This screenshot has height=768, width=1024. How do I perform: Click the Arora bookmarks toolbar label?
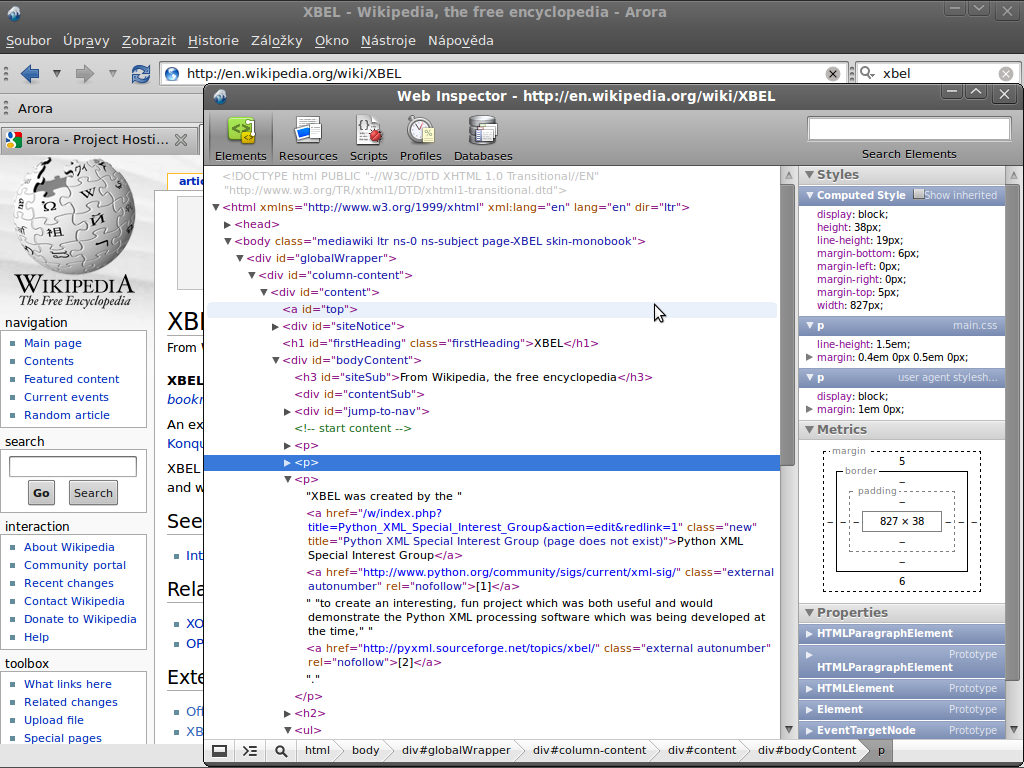pyautogui.click(x=35, y=108)
